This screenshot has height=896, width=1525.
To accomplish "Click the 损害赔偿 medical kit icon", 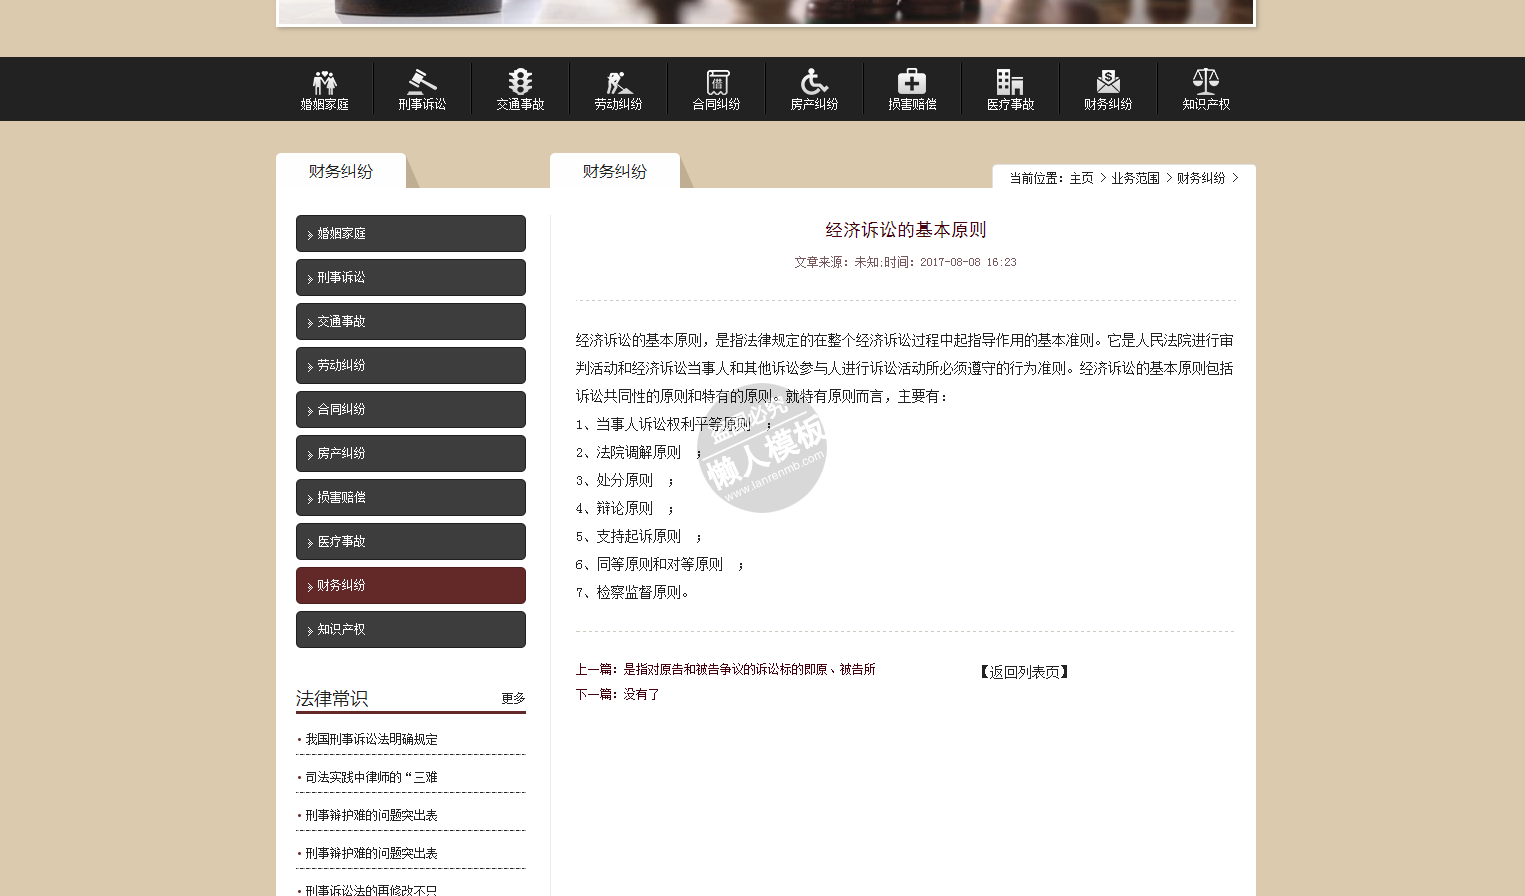I will (x=912, y=82).
